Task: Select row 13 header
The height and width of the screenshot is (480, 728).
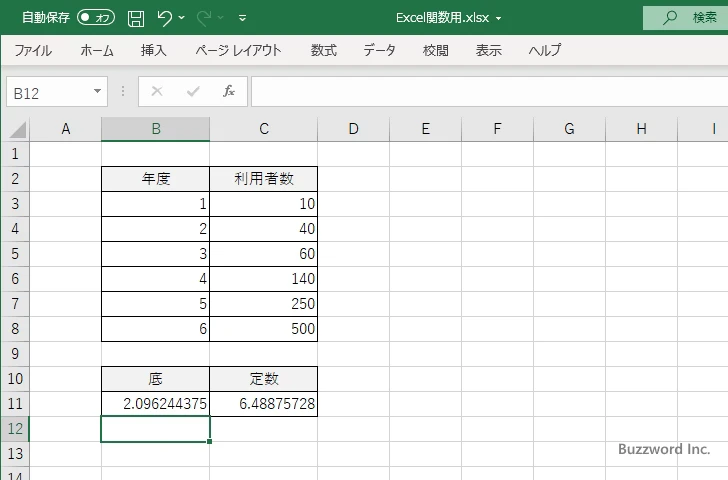Action: pyautogui.click(x=15, y=454)
